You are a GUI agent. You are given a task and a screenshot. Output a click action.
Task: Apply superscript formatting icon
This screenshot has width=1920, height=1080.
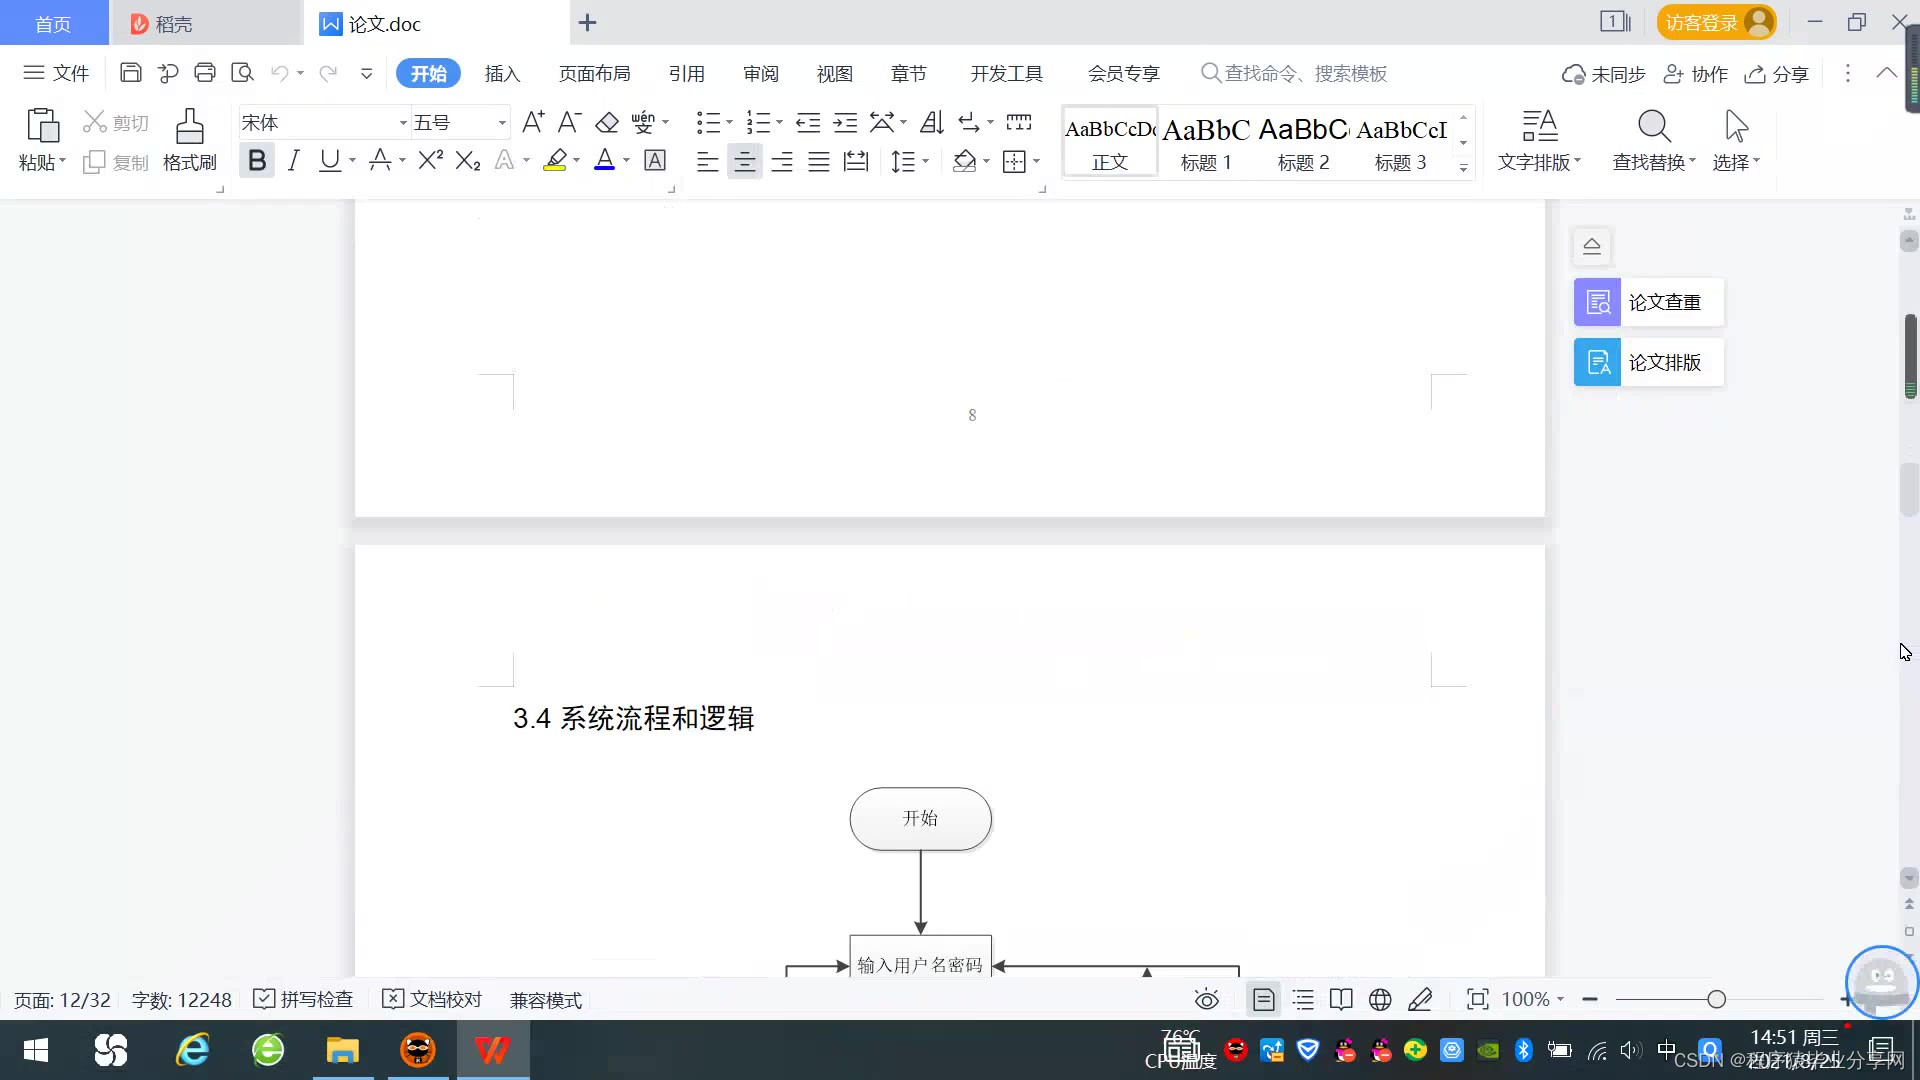click(430, 161)
